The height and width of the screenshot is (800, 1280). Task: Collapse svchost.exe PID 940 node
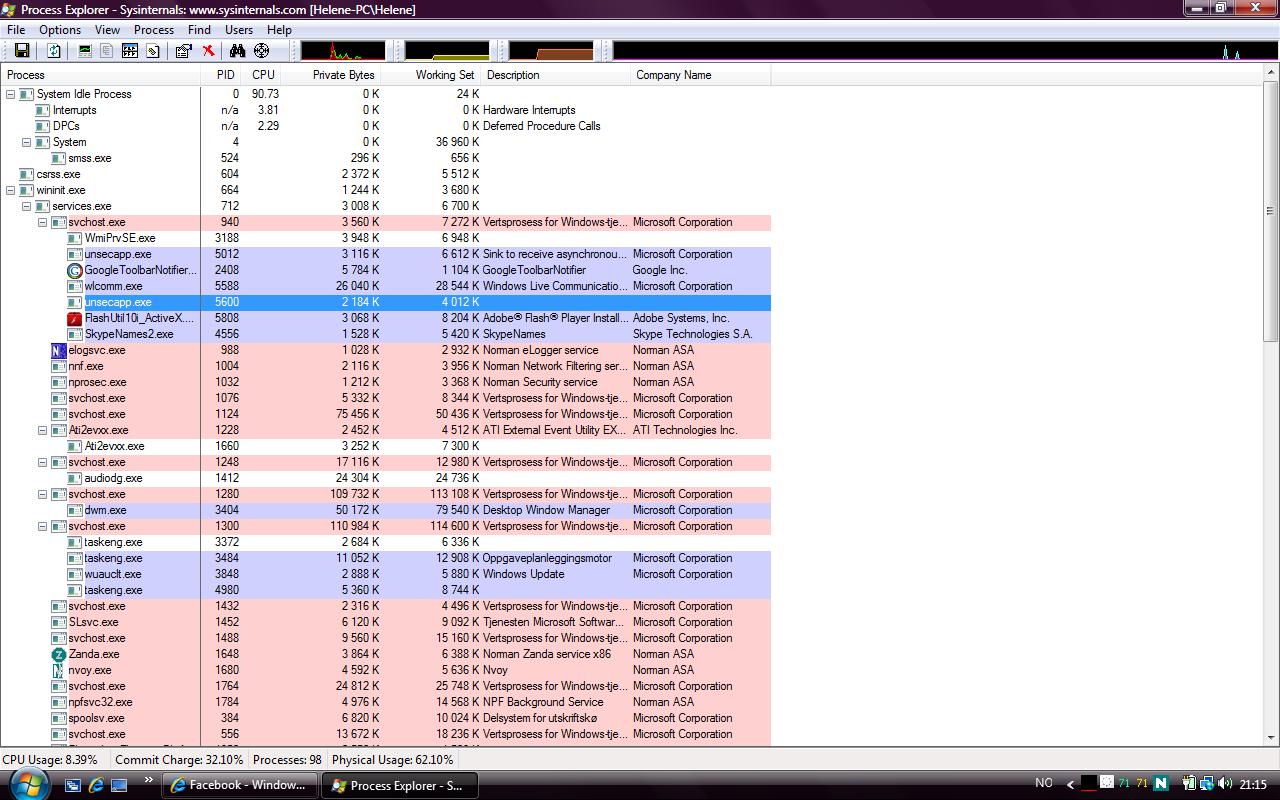point(43,222)
